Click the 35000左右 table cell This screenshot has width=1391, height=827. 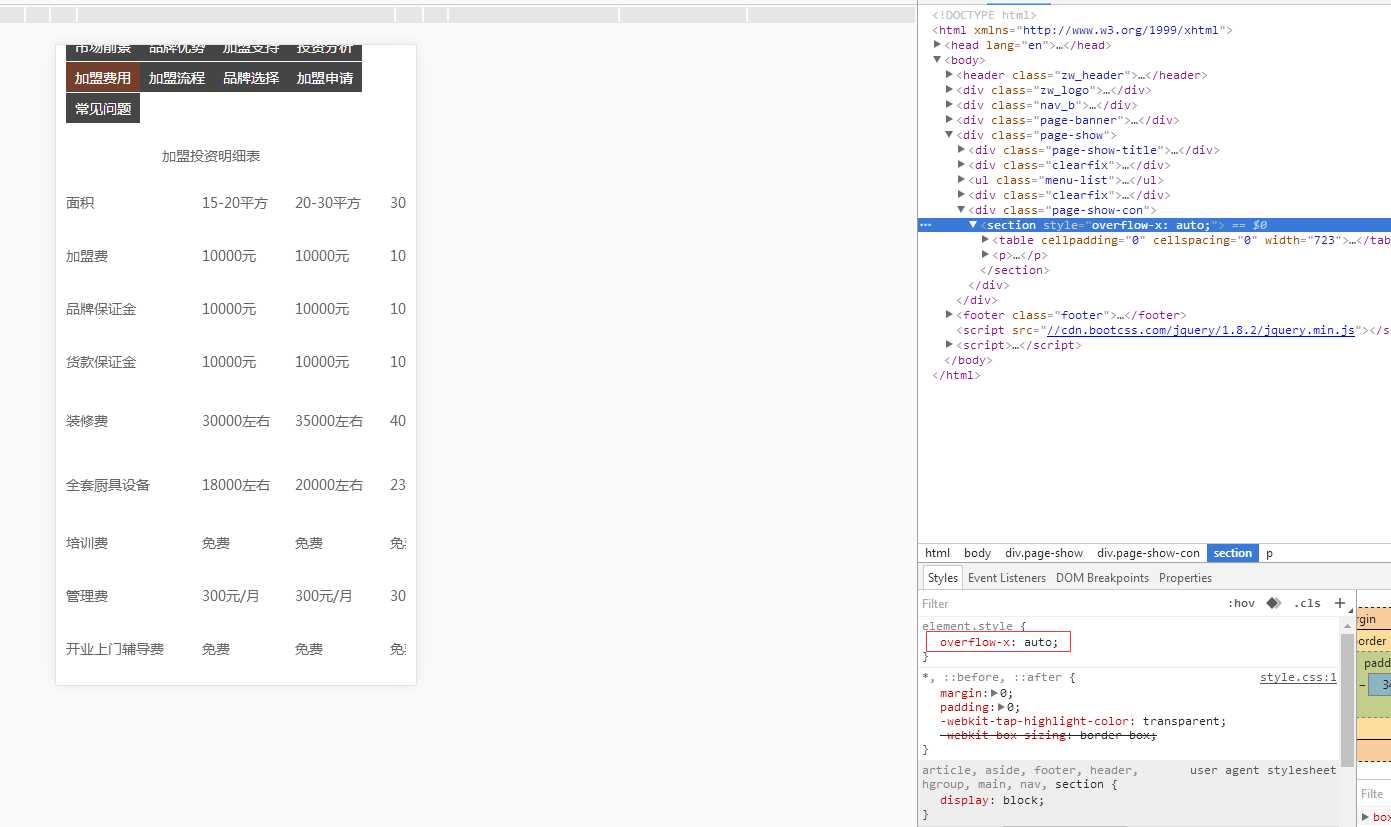click(x=329, y=421)
